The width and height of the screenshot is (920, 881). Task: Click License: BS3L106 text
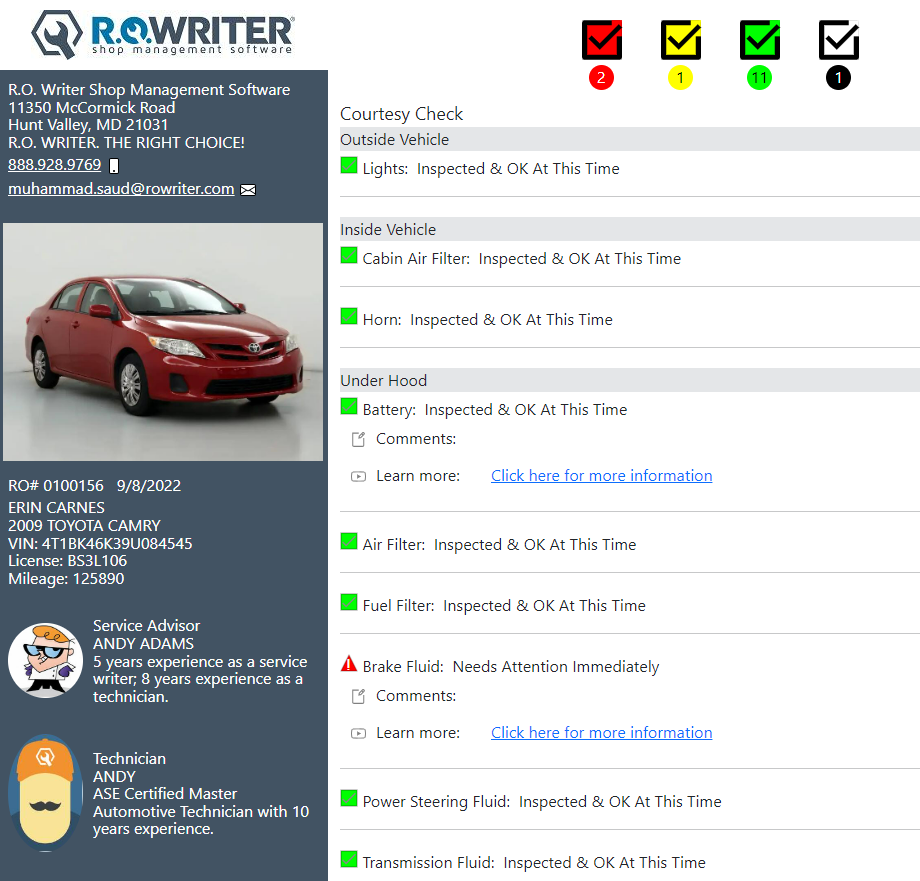(x=67, y=561)
